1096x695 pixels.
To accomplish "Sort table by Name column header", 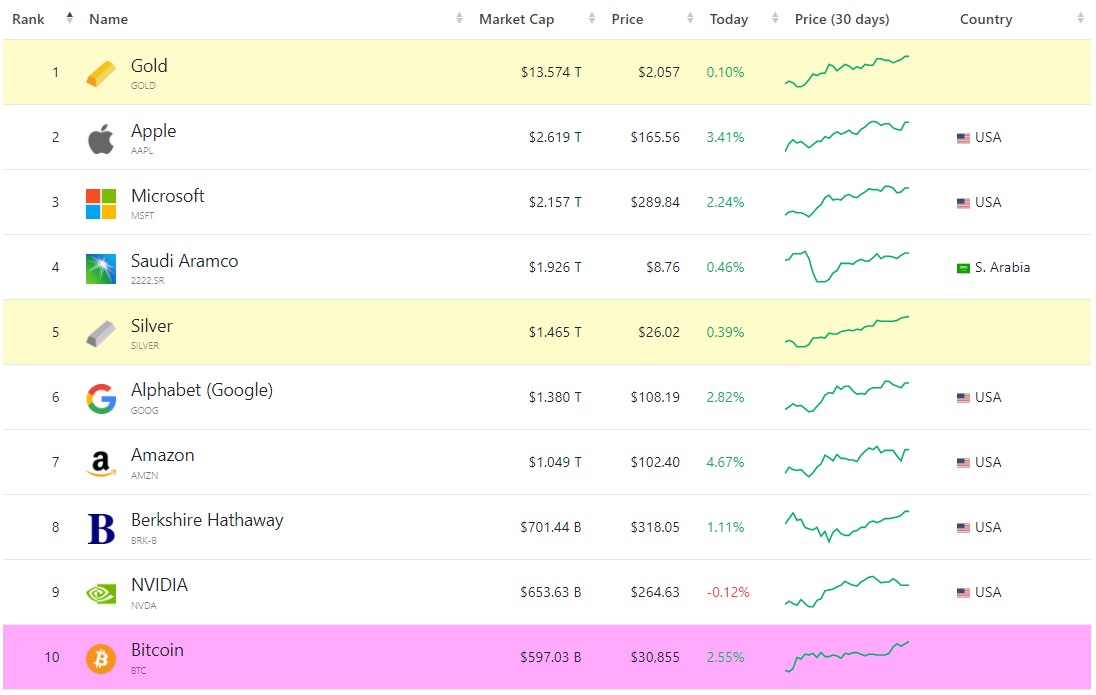I will click(x=108, y=19).
